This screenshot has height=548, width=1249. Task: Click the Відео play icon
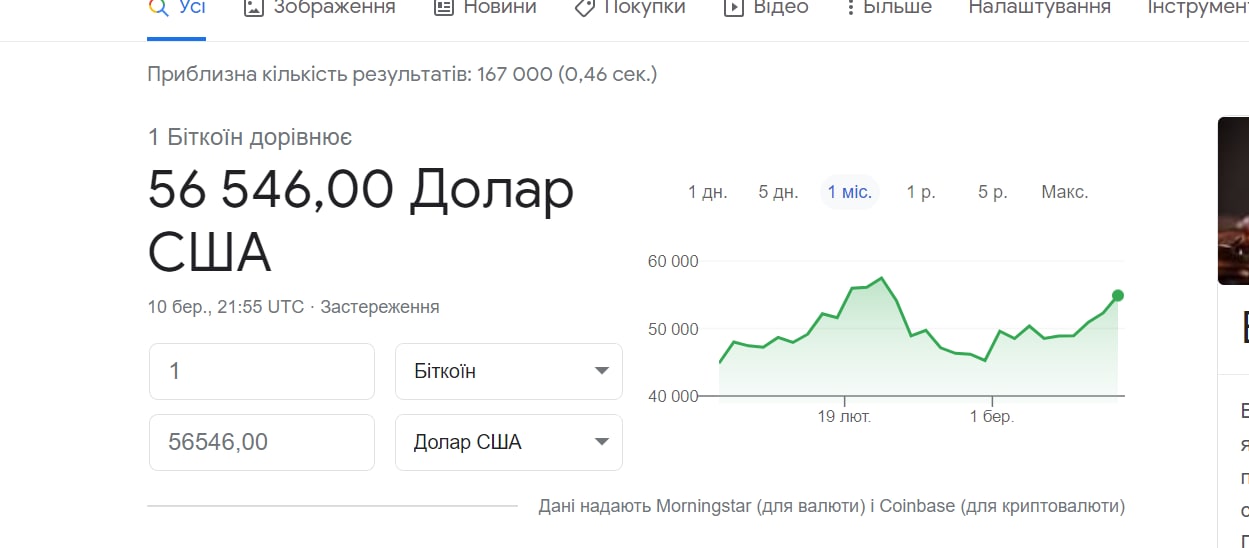tap(734, 7)
